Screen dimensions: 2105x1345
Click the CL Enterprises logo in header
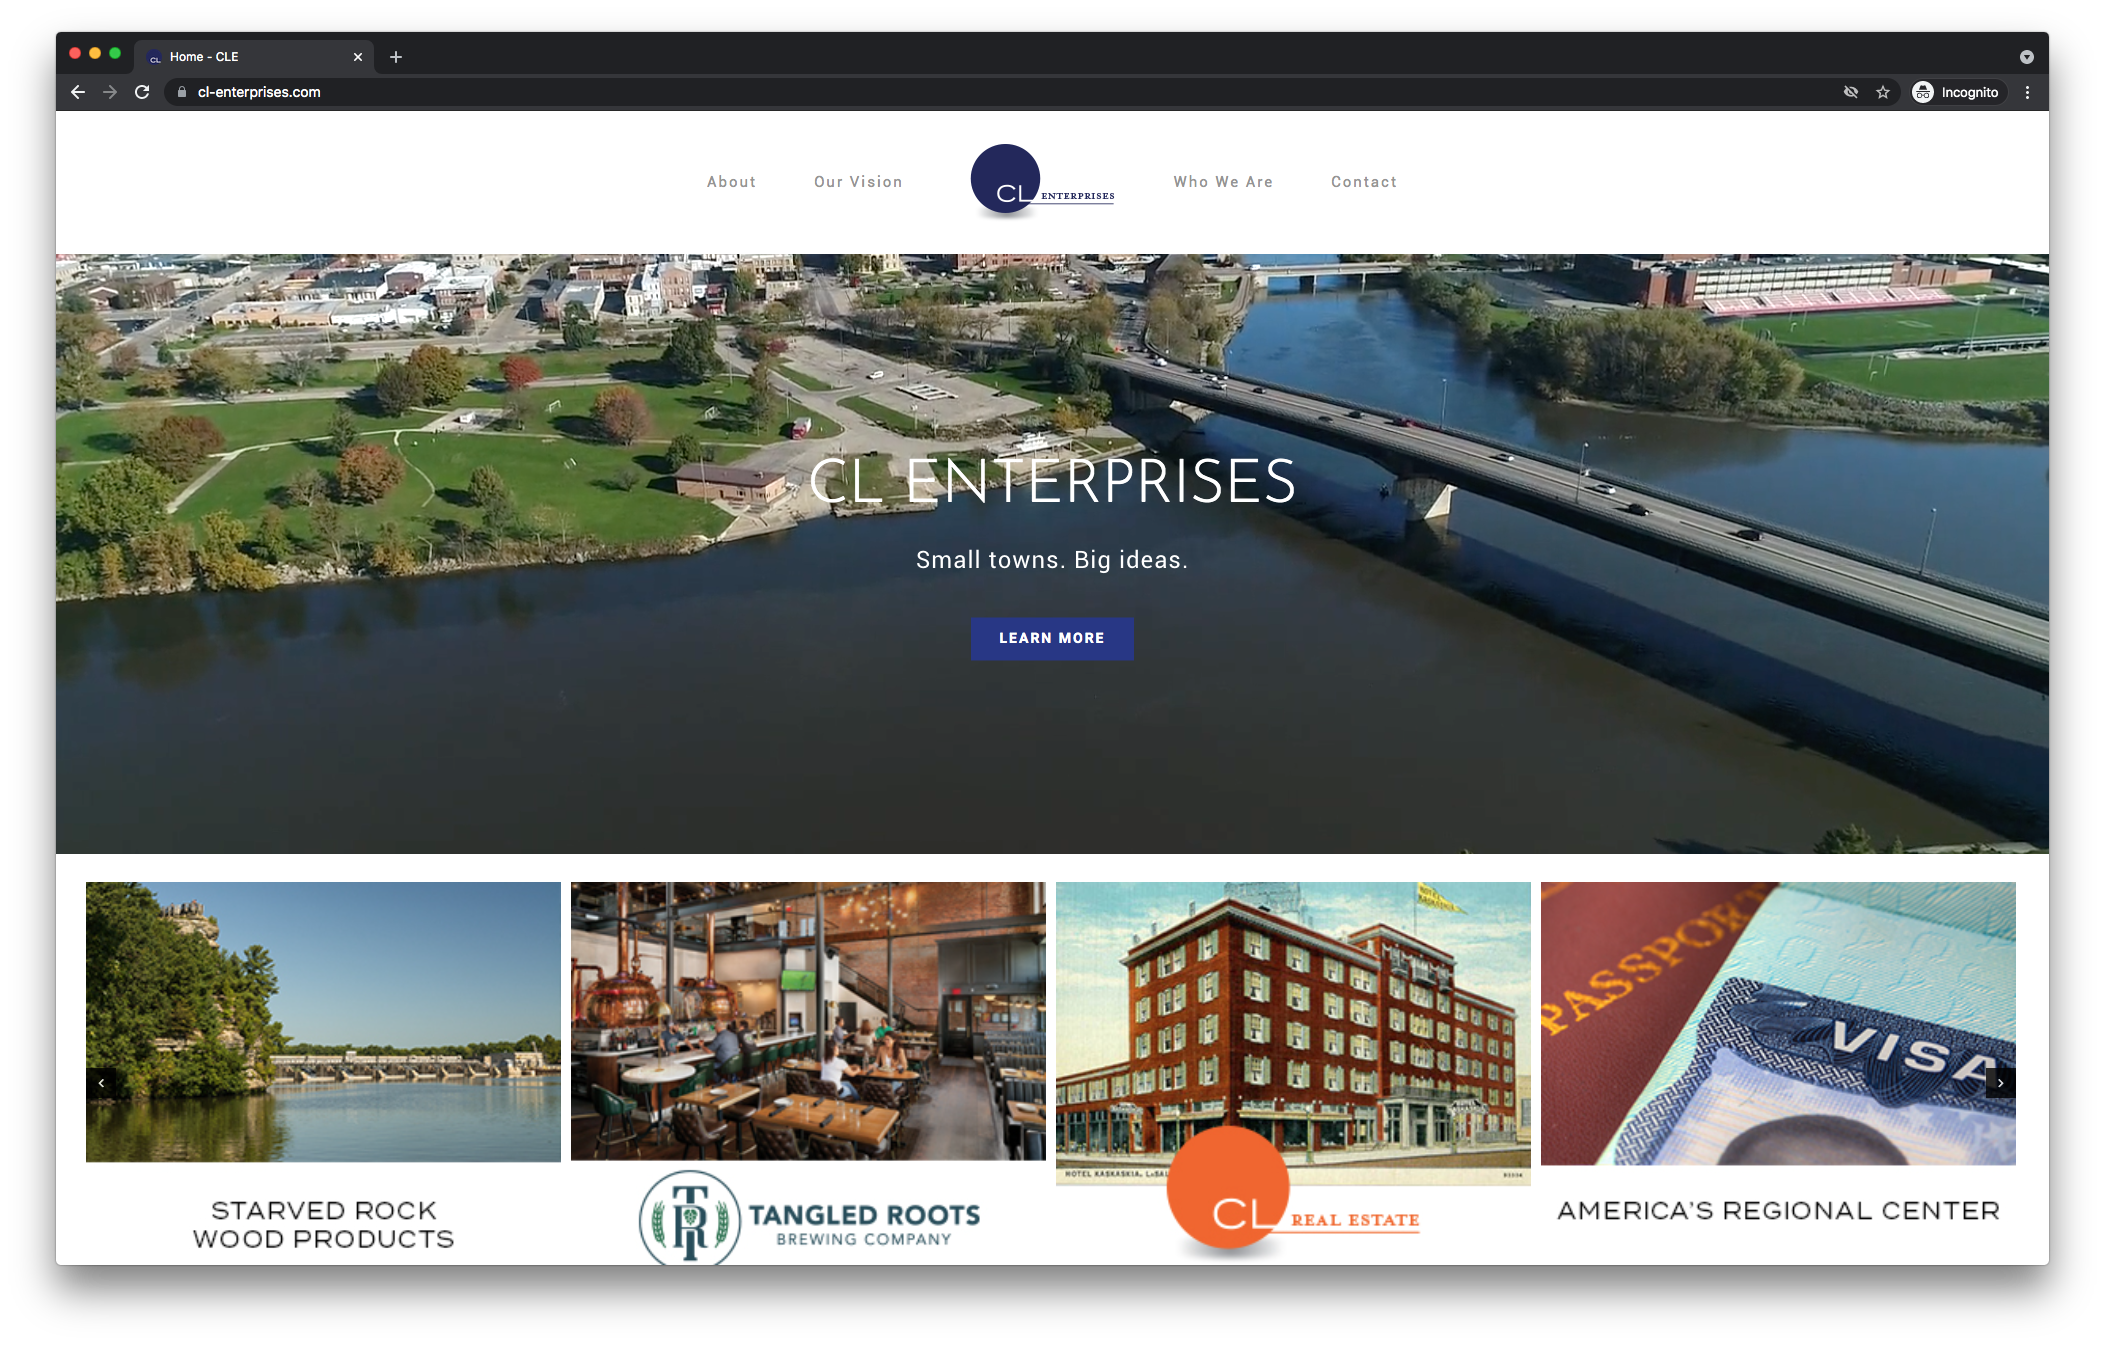(1042, 181)
